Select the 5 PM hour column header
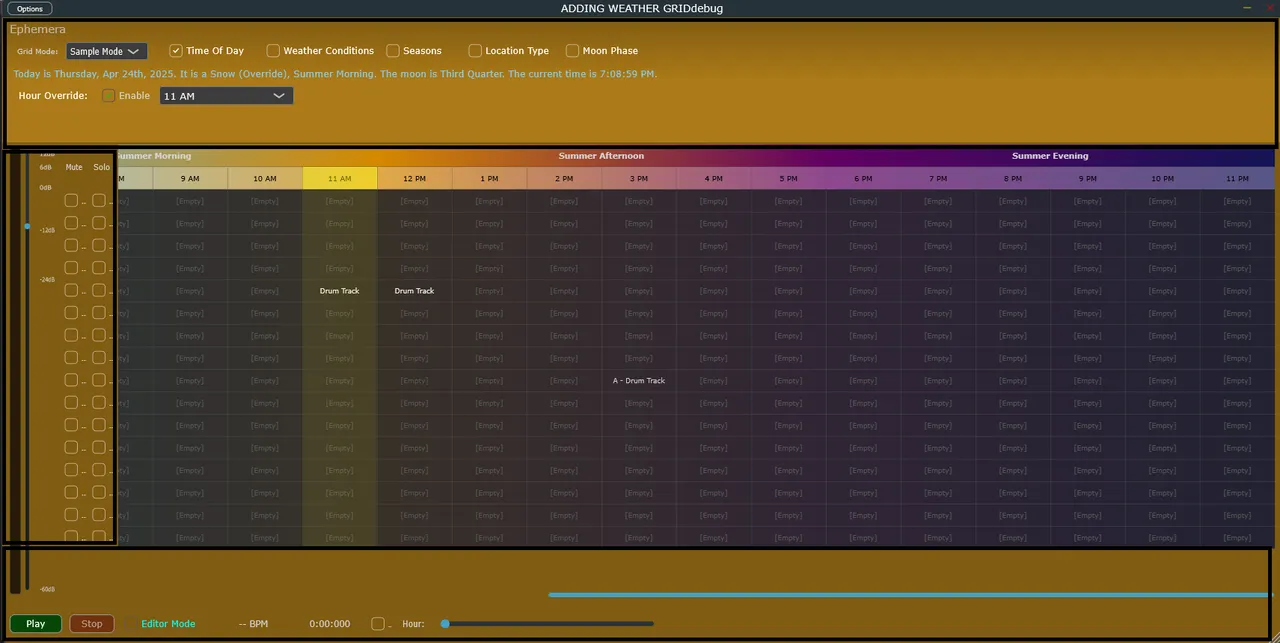 (789, 178)
